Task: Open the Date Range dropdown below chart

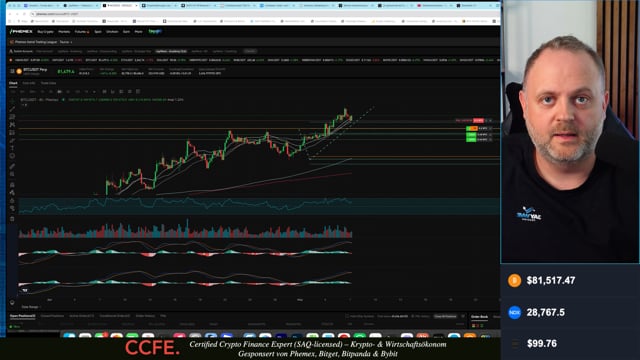Action: 30,307
